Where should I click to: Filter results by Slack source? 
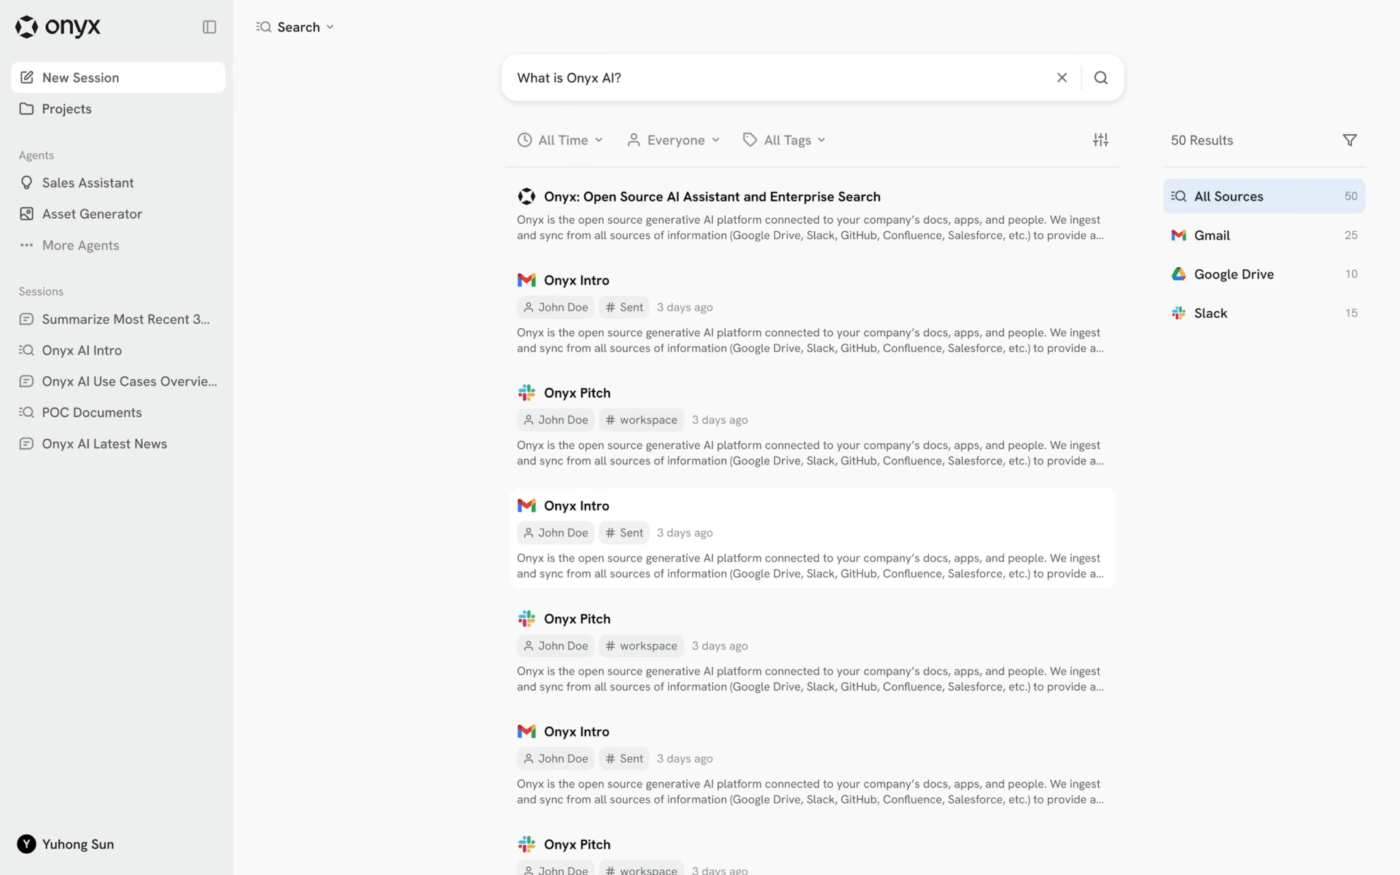coord(1264,313)
